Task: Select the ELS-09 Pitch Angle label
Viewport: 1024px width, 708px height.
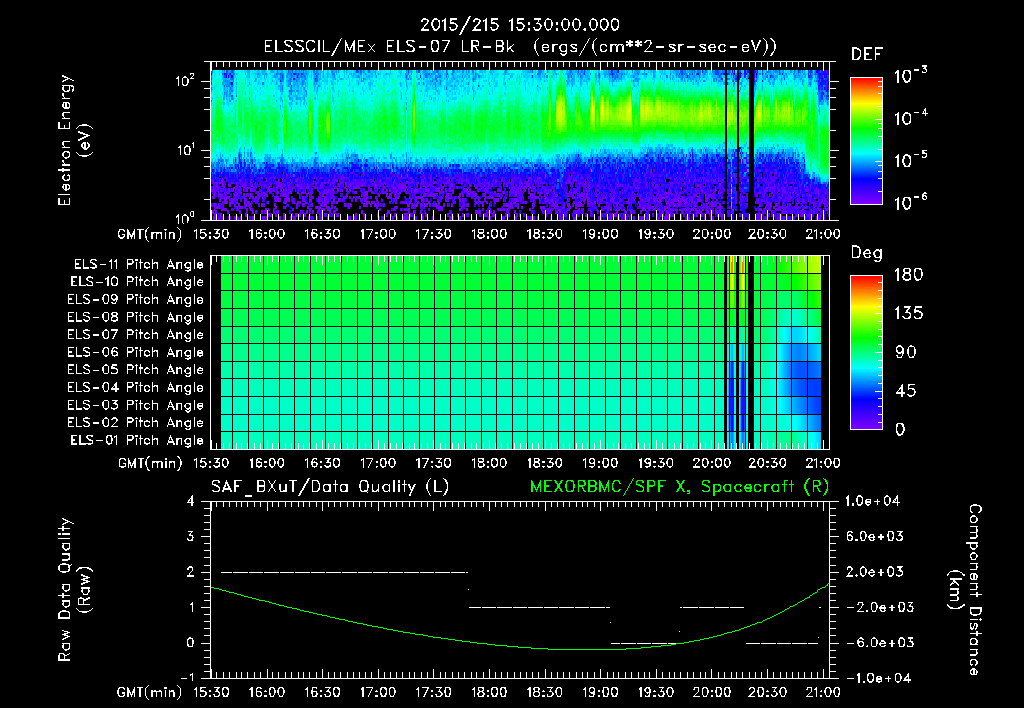Action: pyautogui.click(x=135, y=300)
